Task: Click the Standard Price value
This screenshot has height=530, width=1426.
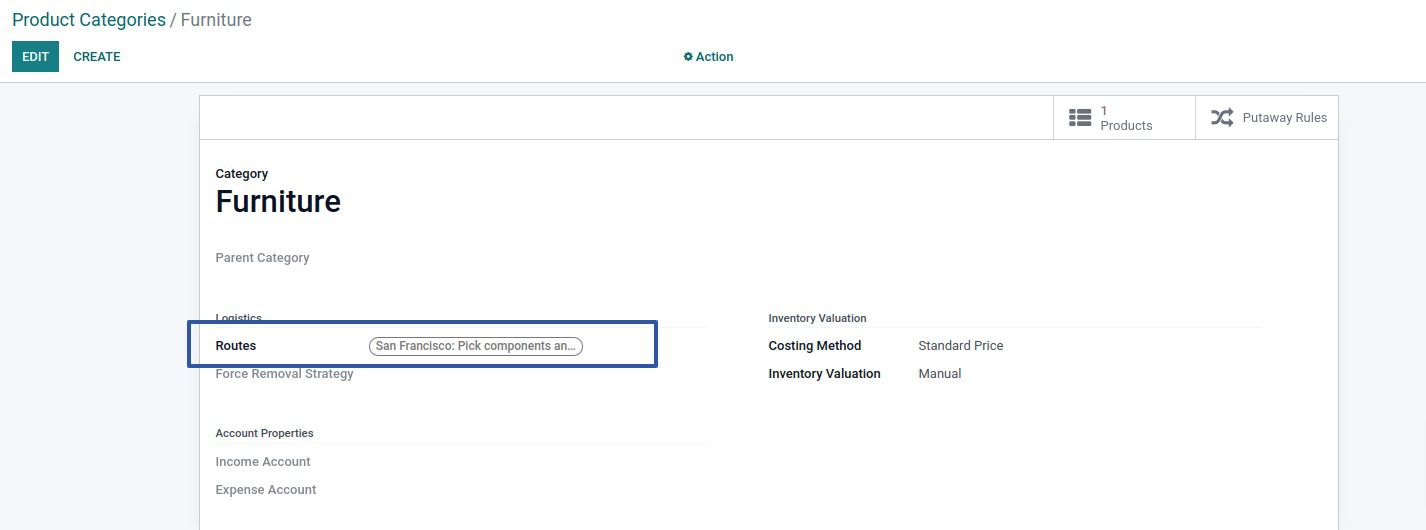Action: pyautogui.click(x=960, y=346)
